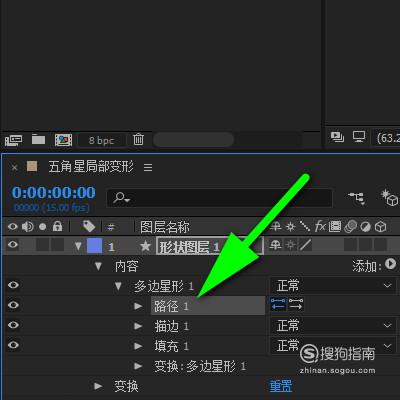Click the 8 bpc color depth button
400x400 pixels.
tap(101, 140)
